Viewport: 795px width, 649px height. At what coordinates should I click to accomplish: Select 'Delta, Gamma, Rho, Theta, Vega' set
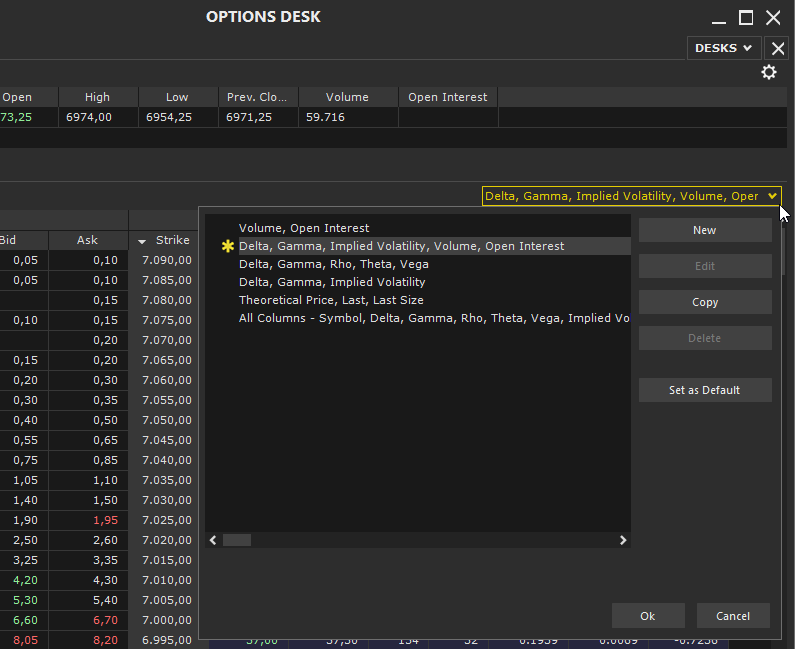[333, 264]
